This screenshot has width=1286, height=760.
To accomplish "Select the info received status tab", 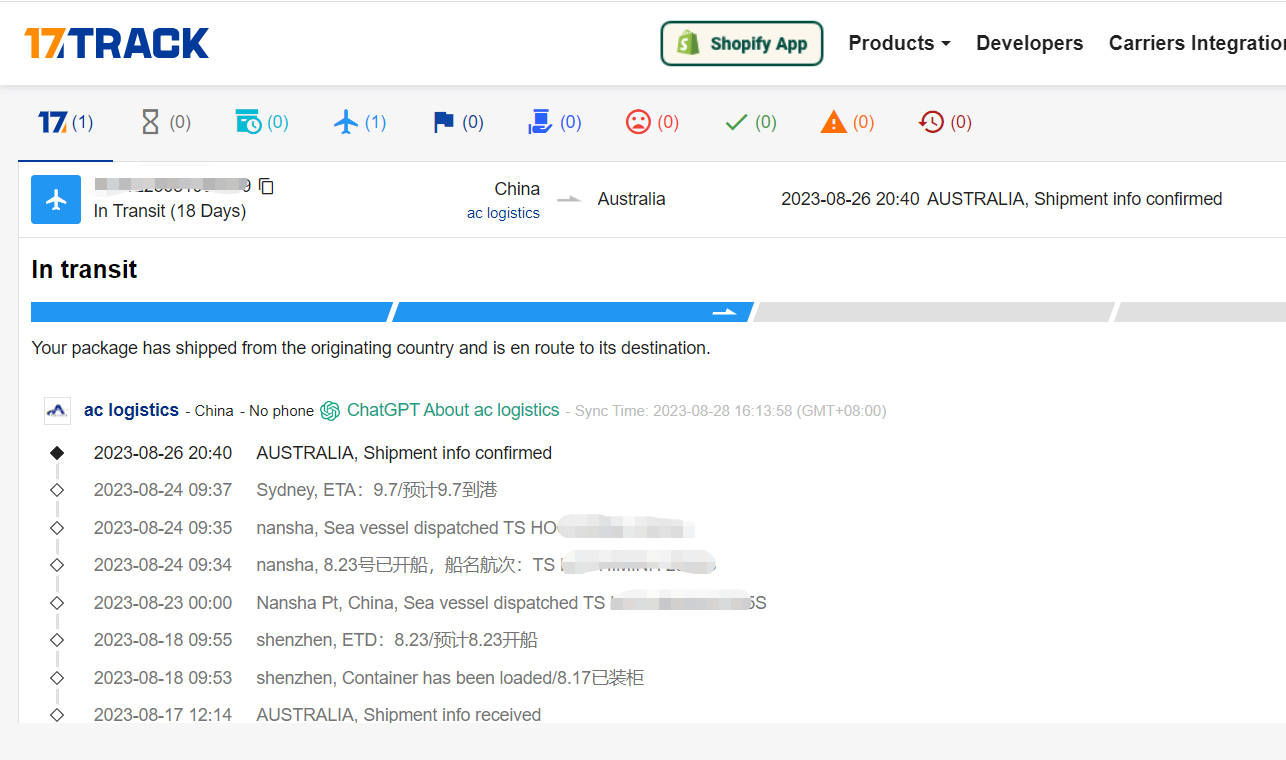I will click(x=262, y=122).
